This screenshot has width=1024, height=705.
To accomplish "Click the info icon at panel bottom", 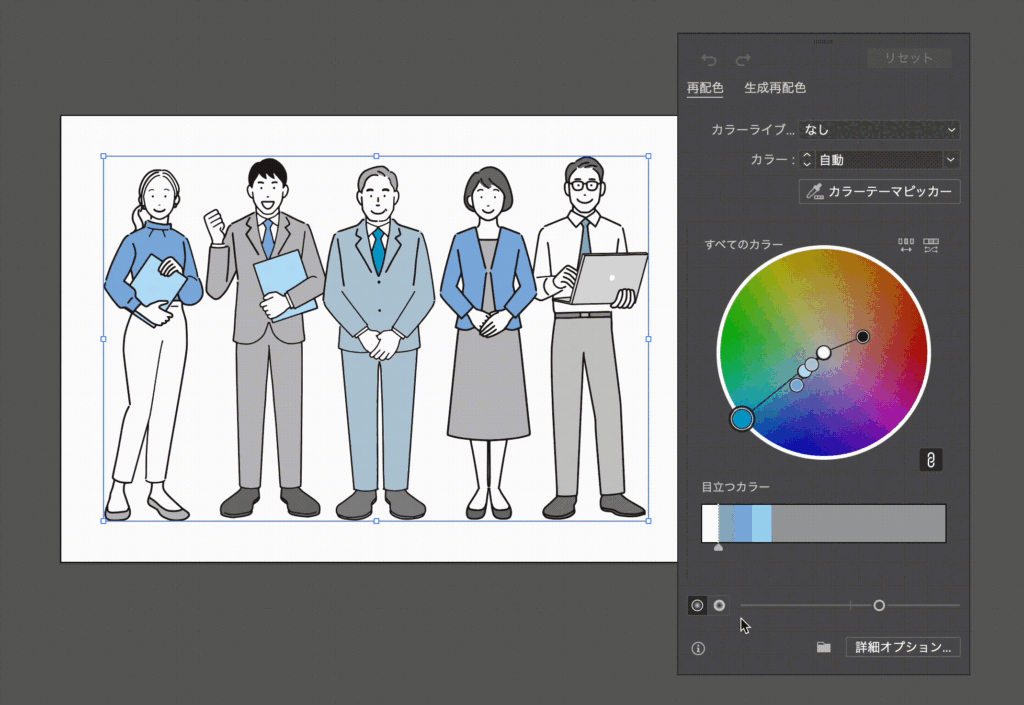I will click(698, 648).
